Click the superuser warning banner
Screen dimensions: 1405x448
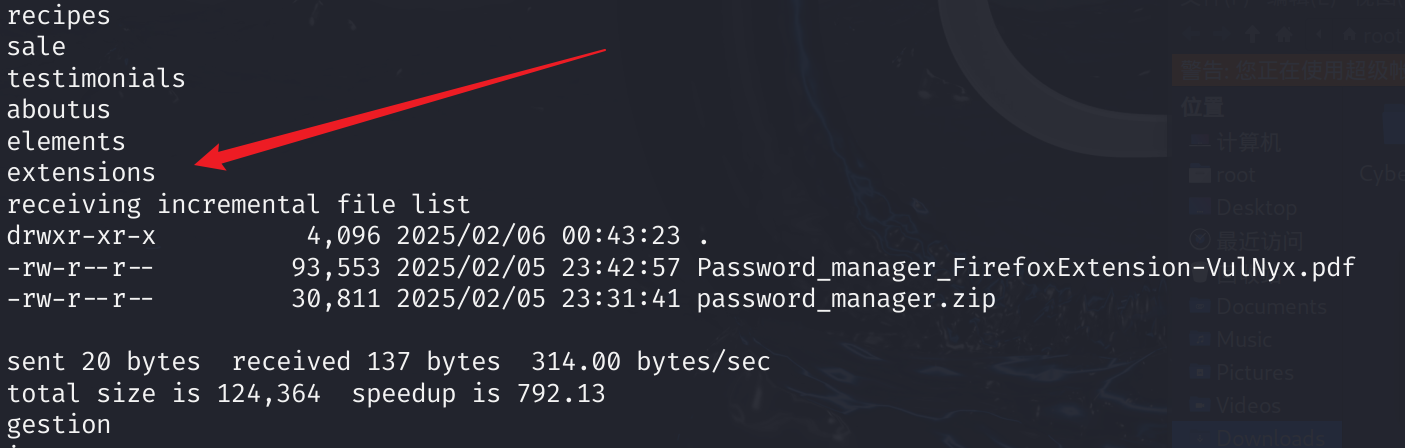pos(1288,71)
